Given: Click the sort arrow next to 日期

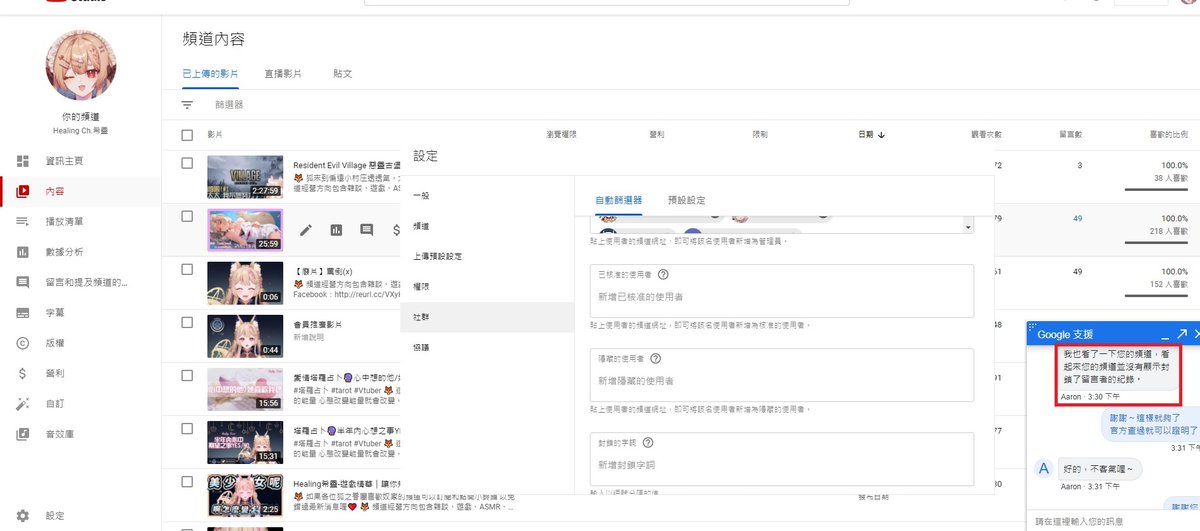Looking at the screenshot, I should (881, 134).
